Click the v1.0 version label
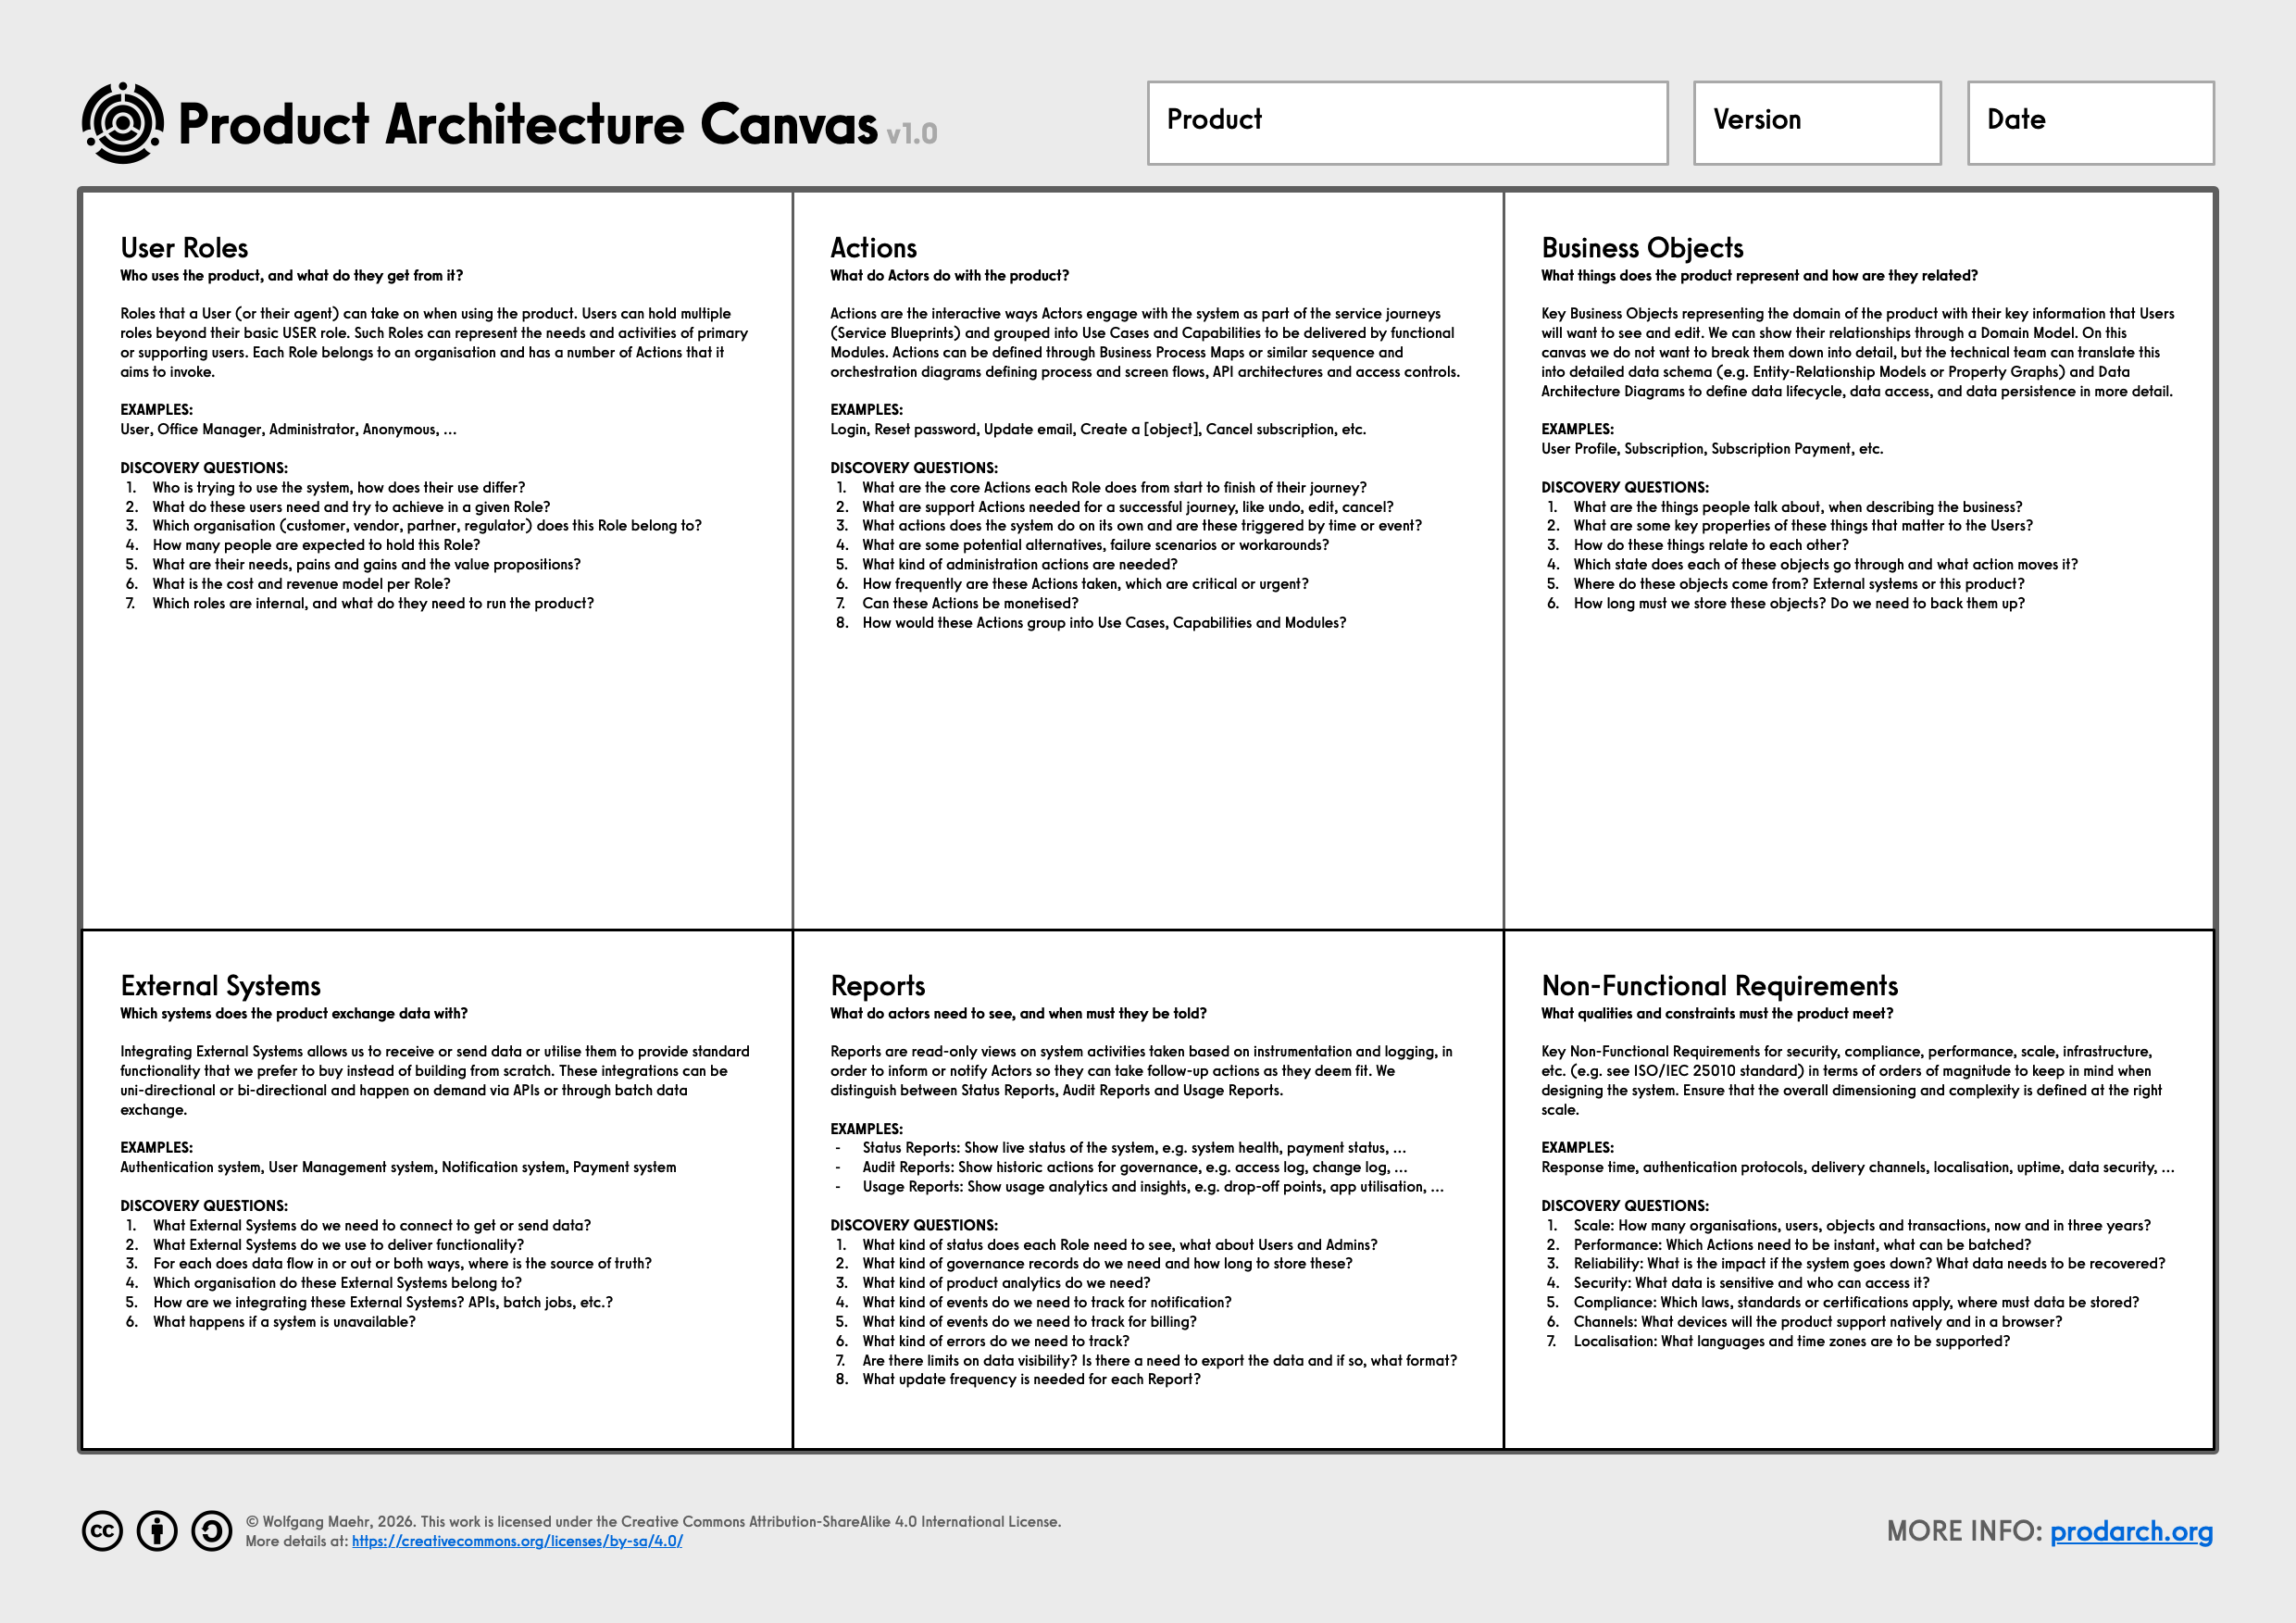Screen dimensions: 2296x1623 911,134
